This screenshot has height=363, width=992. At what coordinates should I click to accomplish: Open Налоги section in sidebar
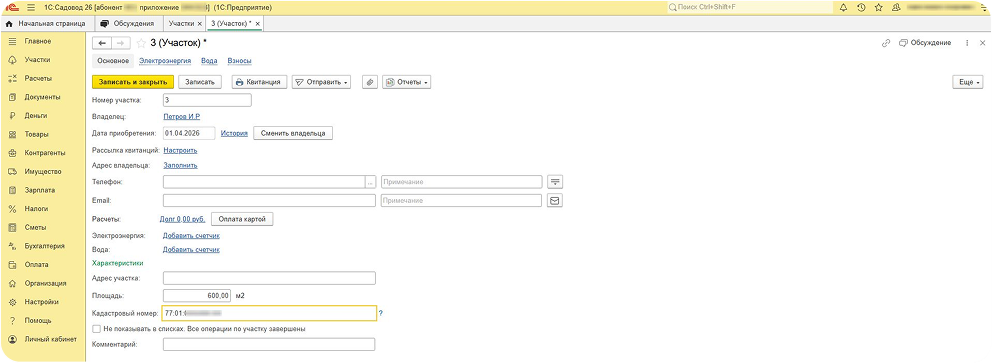coord(37,209)
